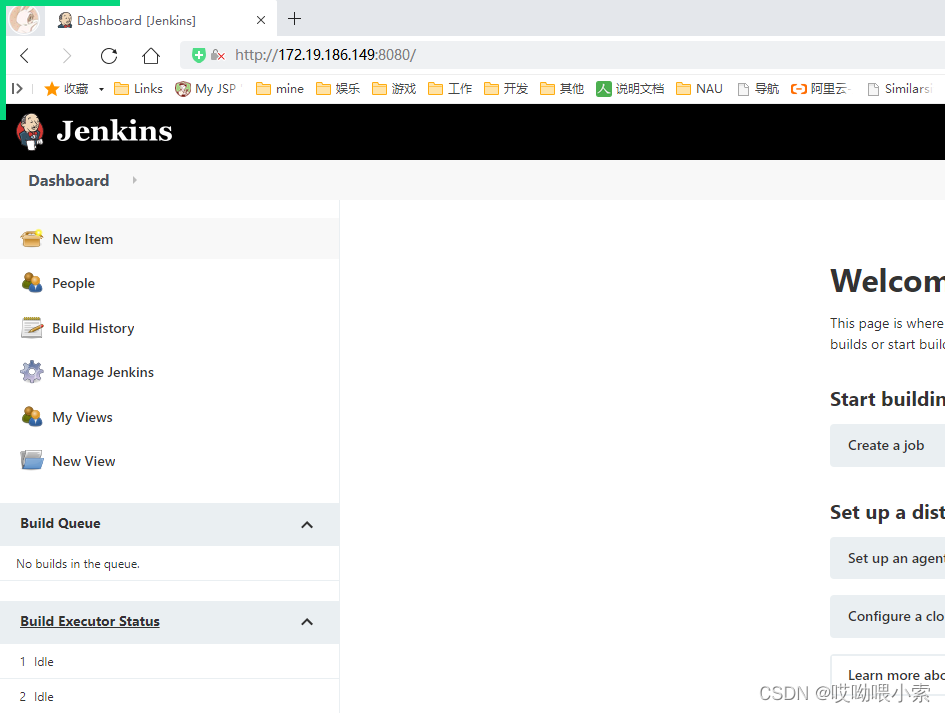The image size is (945, 713).
Task: Click the Build History notepad icon
Action: tap(31, 327)
